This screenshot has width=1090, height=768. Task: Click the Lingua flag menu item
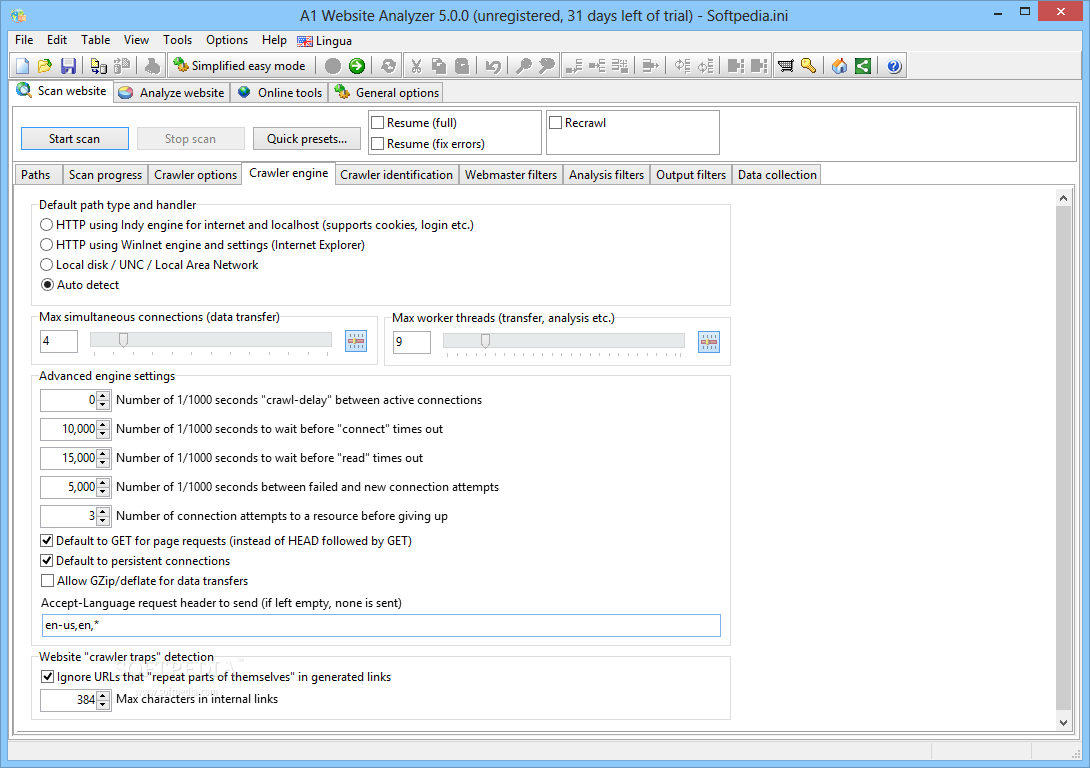pyautogui.click(x=325, y=41)
